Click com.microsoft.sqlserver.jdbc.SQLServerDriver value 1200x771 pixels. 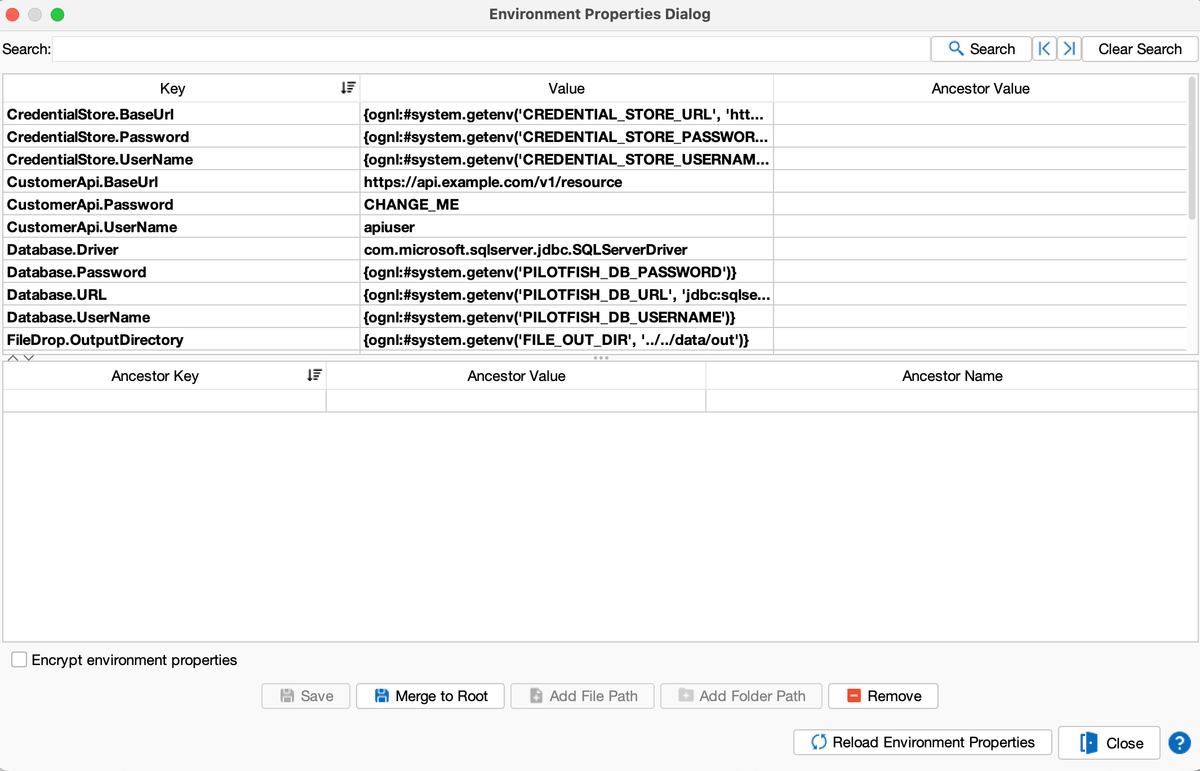click(566, 249)
